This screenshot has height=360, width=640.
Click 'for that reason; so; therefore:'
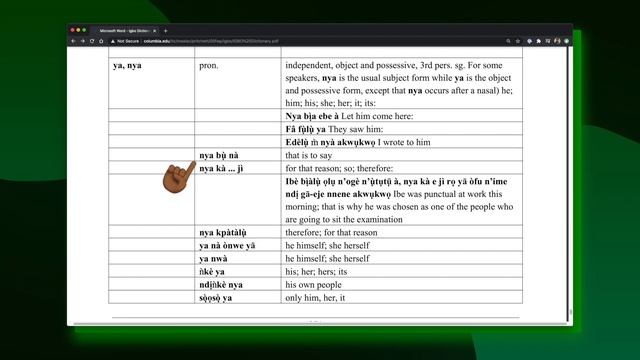tap(339, 168)
